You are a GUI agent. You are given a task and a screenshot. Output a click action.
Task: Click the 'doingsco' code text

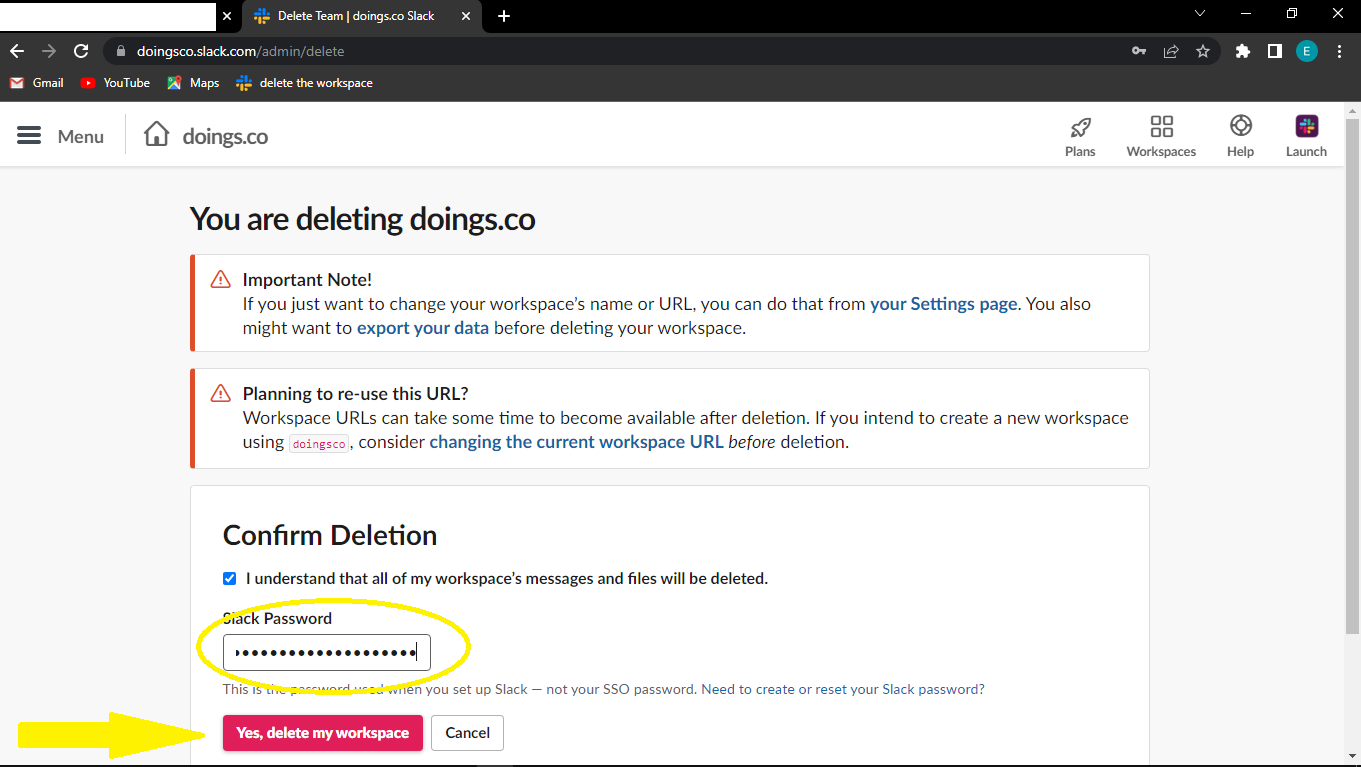point(319,443)
